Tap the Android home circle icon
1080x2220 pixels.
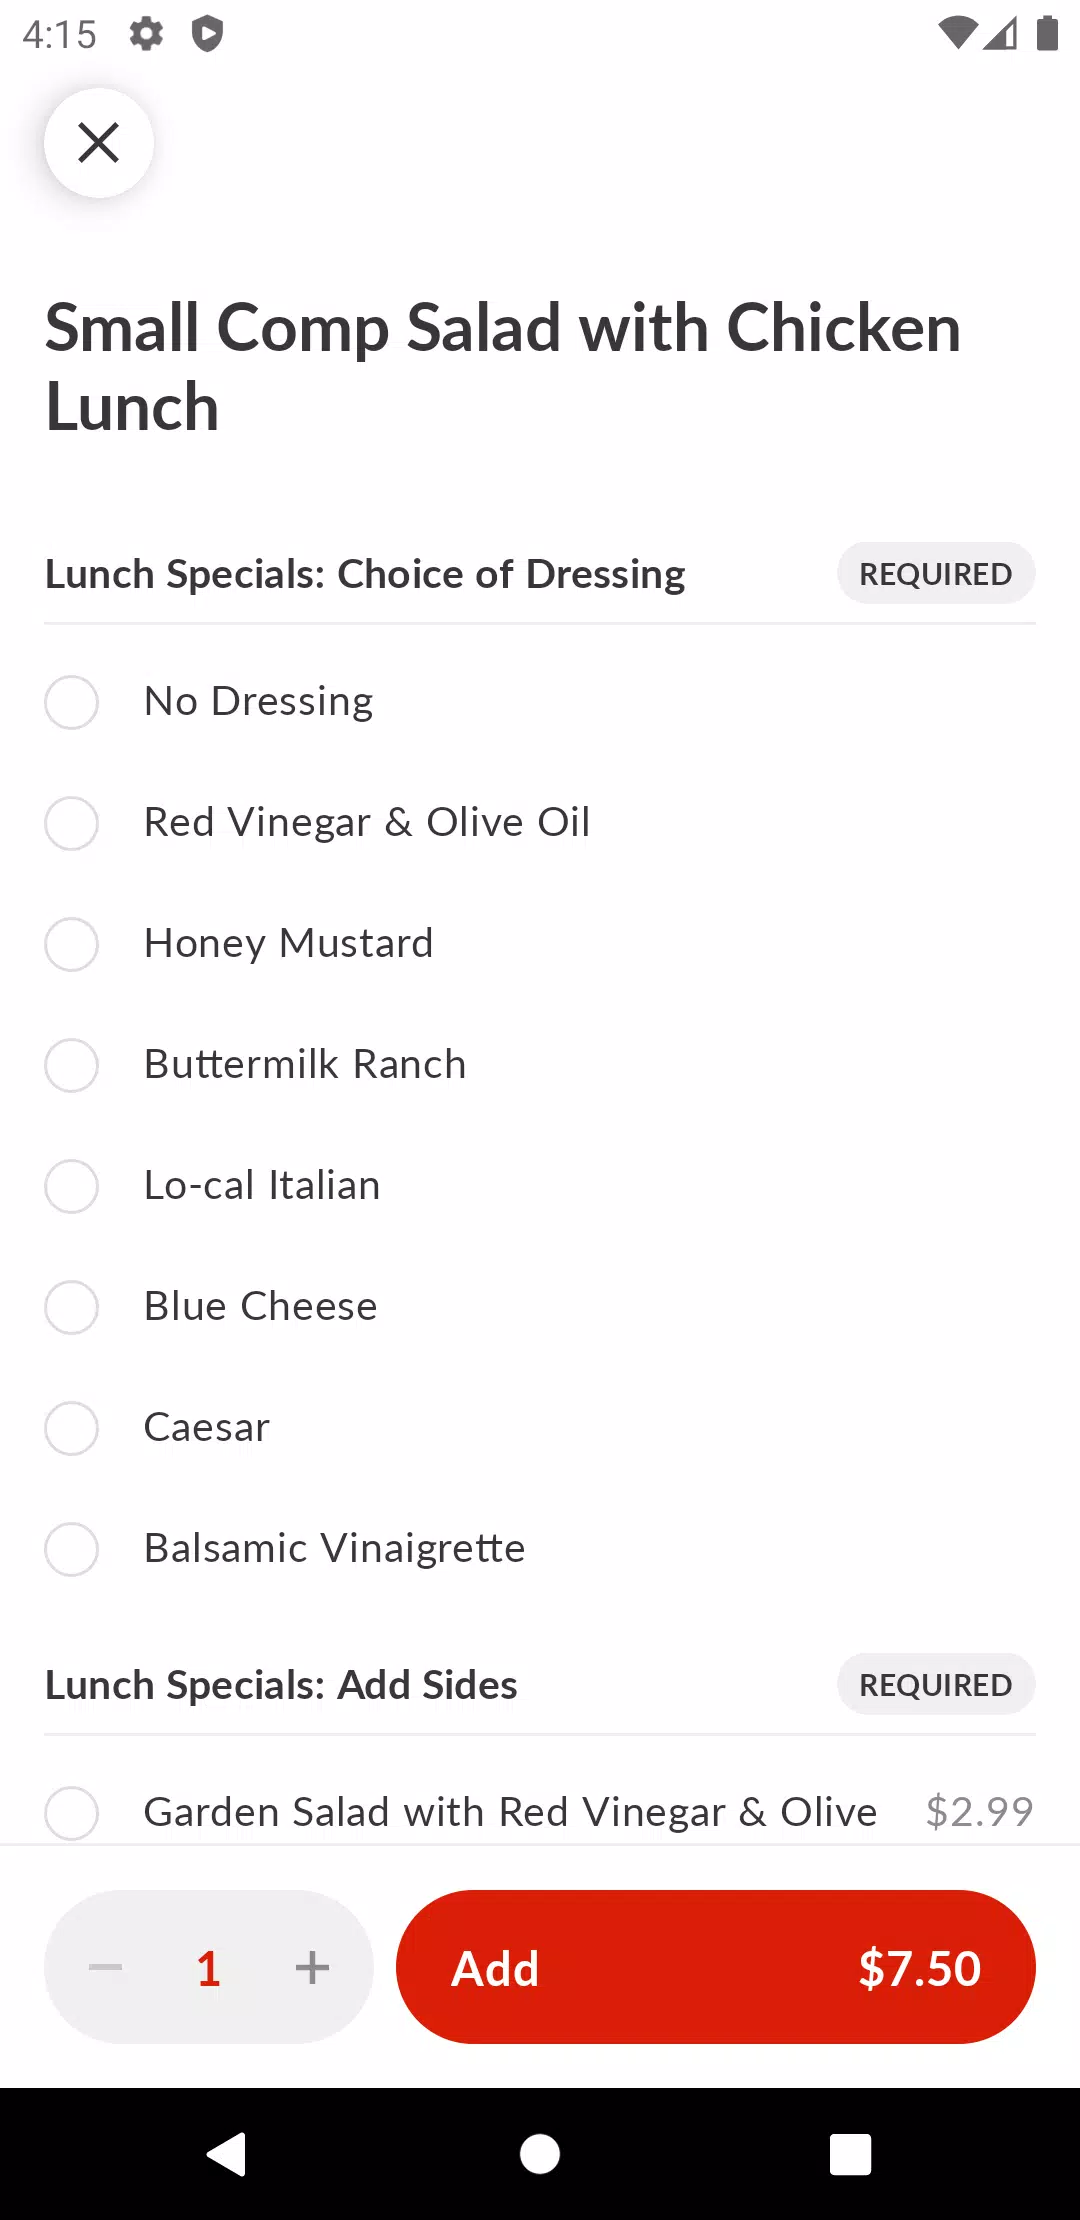(x=540, y=2153)
